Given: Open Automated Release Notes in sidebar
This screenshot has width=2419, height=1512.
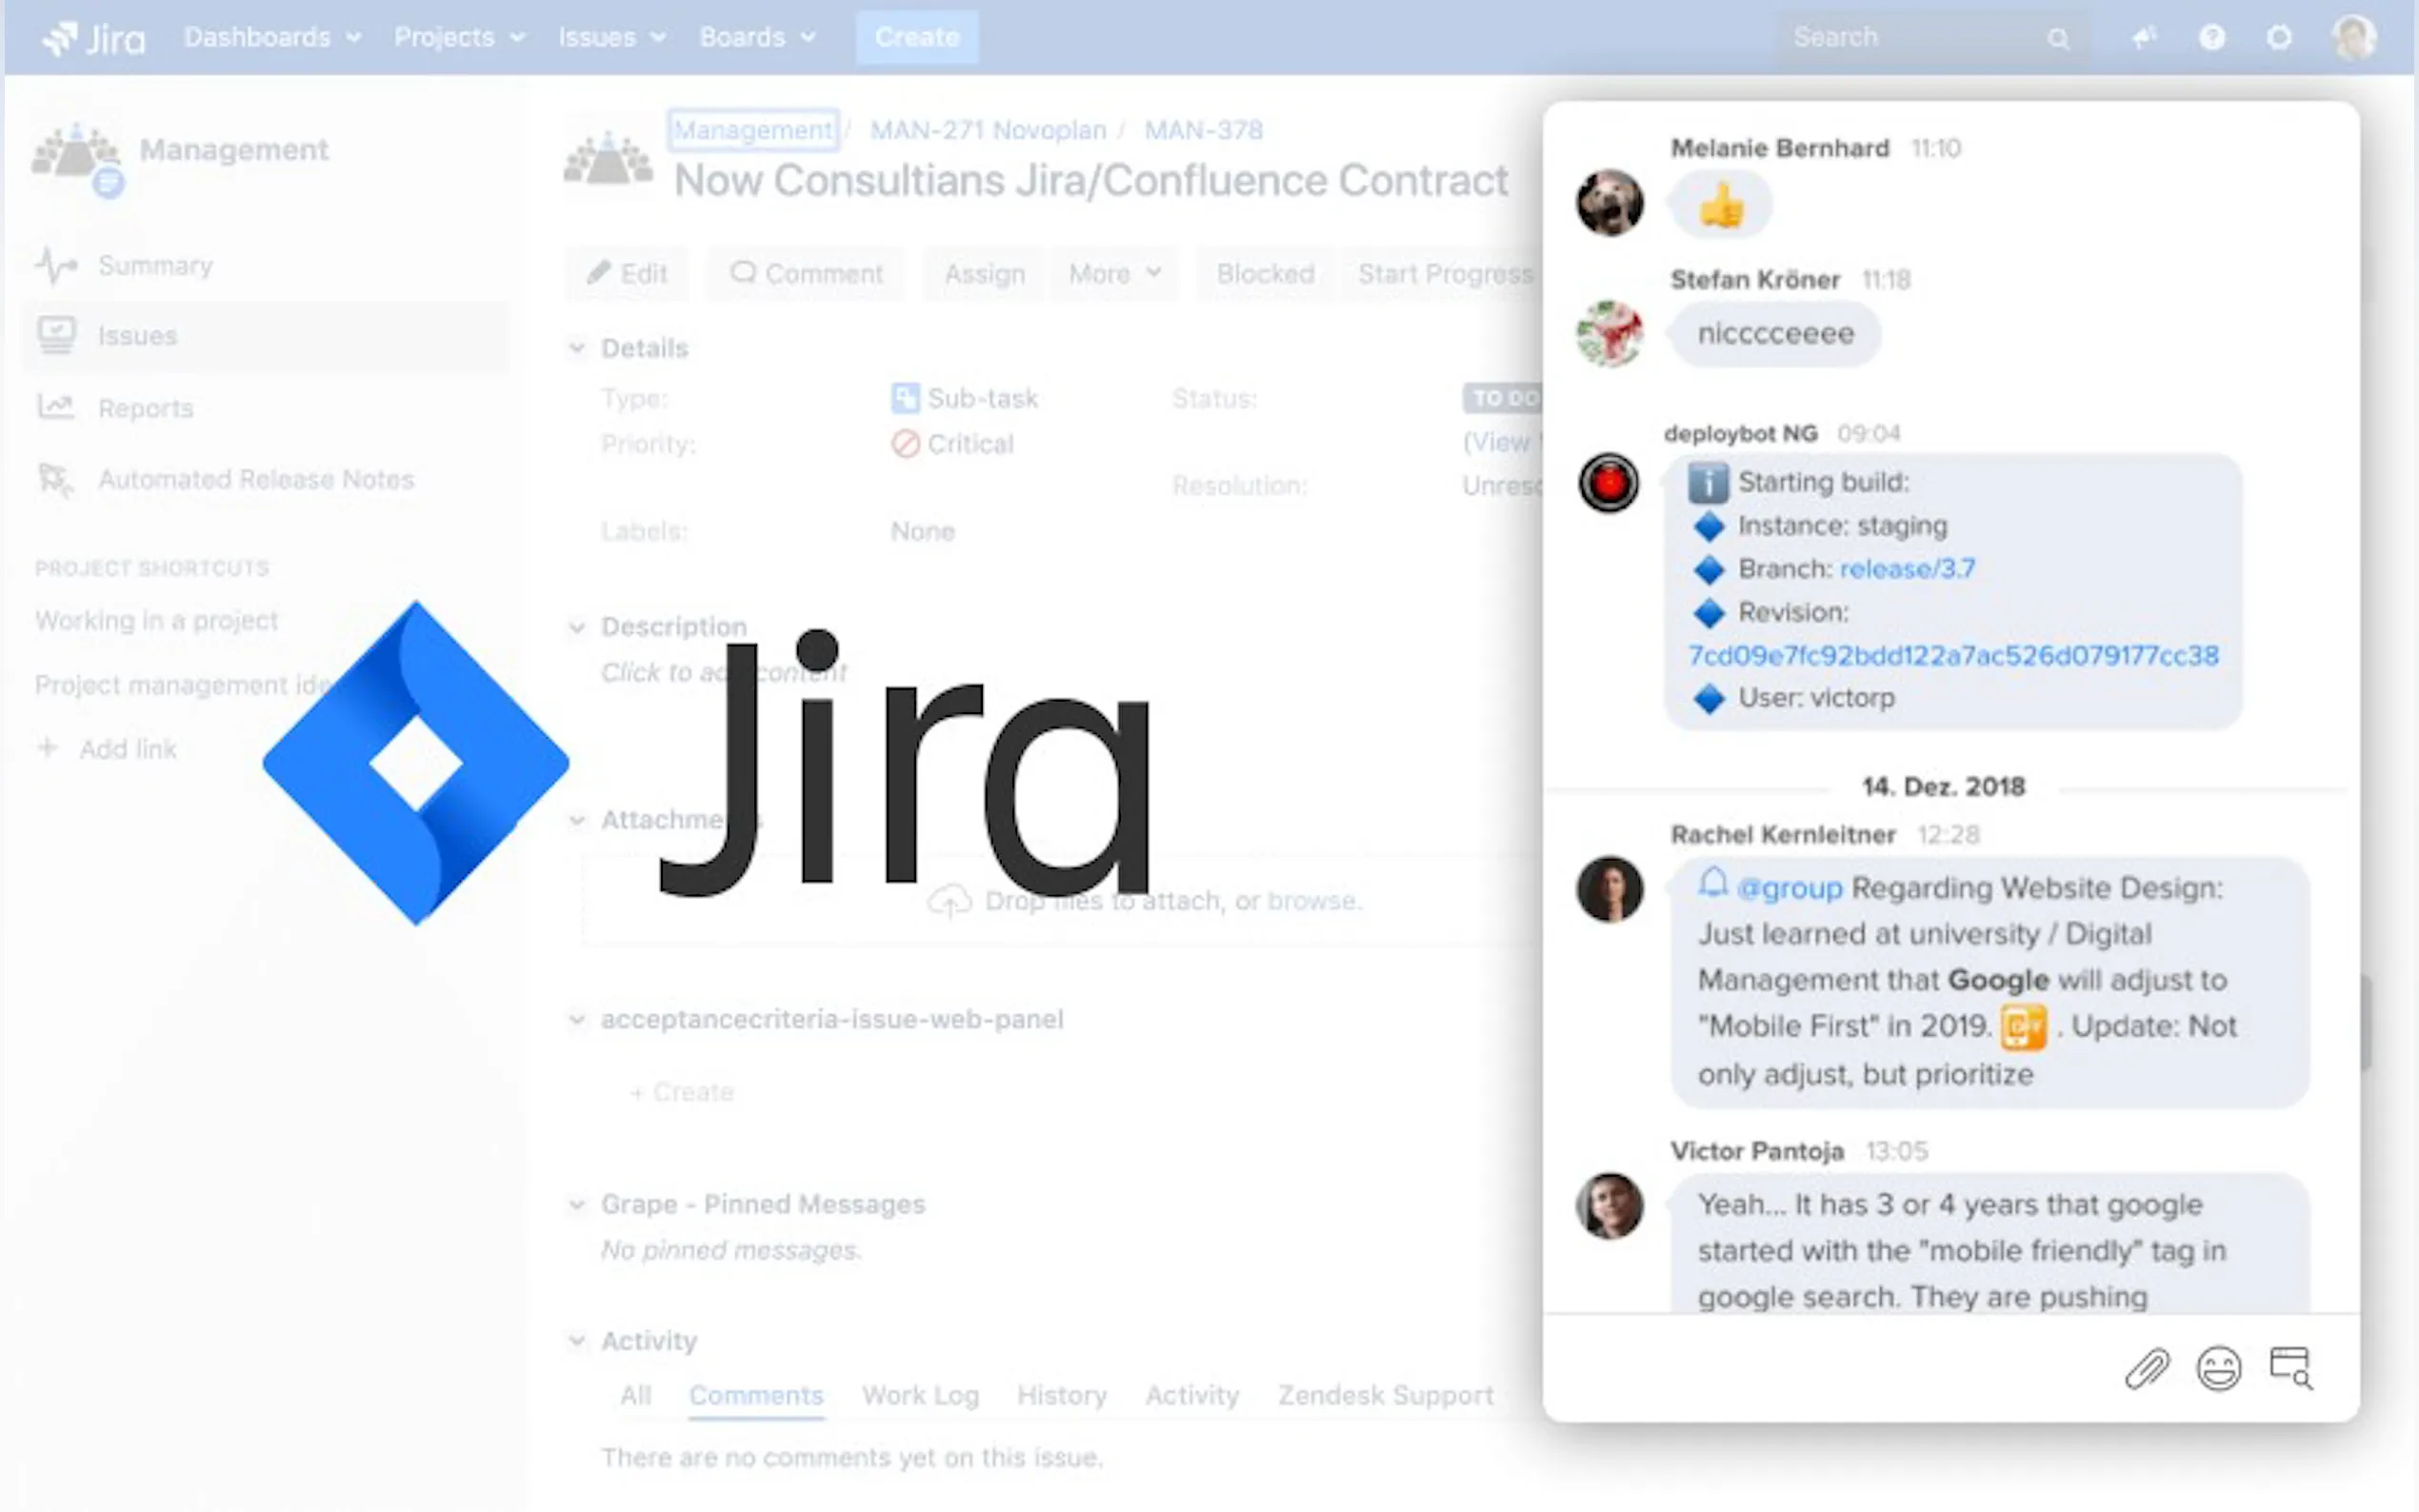Looking at the screenshot, I should click(255, 480).
